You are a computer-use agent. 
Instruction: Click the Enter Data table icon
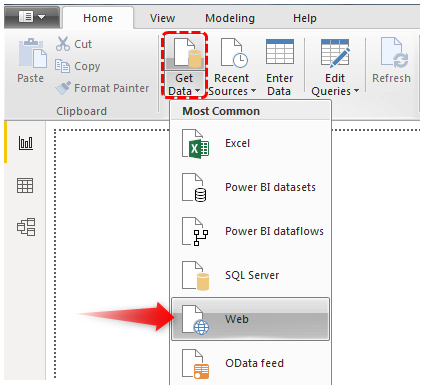point(280,52)
